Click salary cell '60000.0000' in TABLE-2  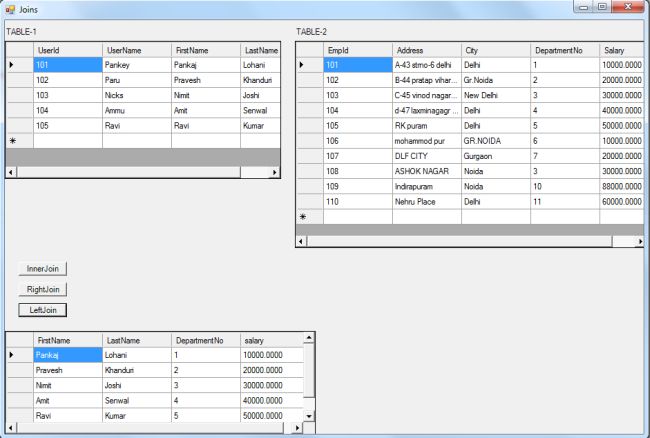tap(621, 201)
